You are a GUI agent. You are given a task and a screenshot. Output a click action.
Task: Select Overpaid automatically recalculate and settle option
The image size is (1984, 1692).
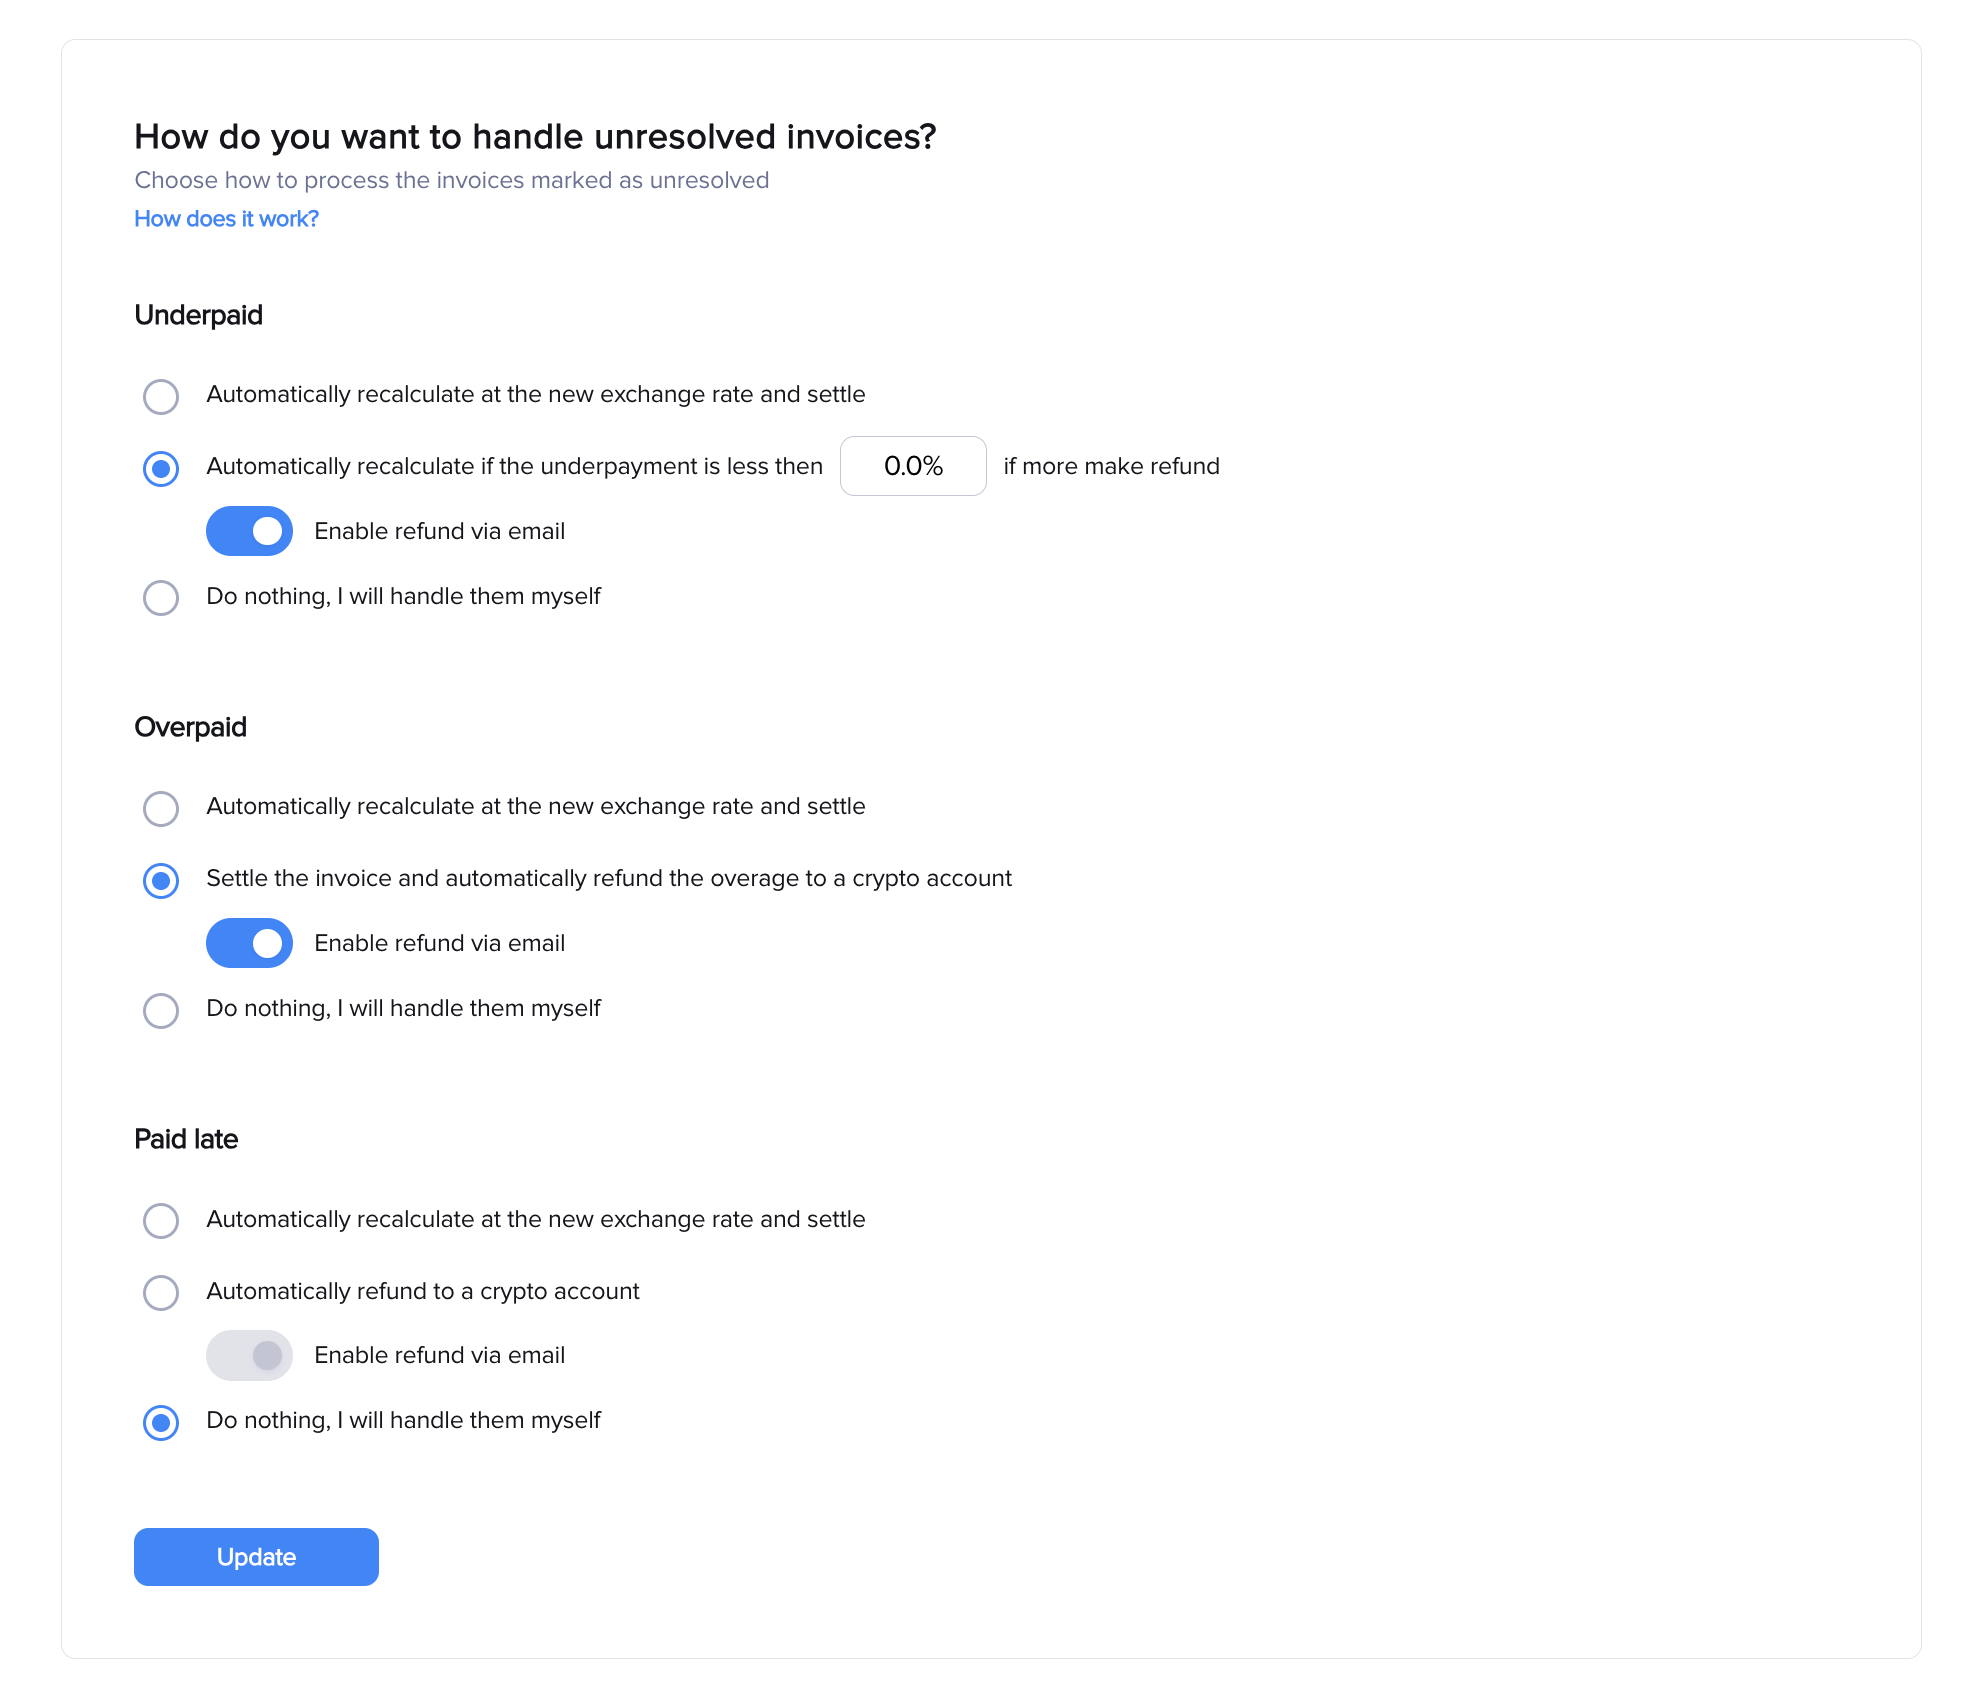point(161,808)
